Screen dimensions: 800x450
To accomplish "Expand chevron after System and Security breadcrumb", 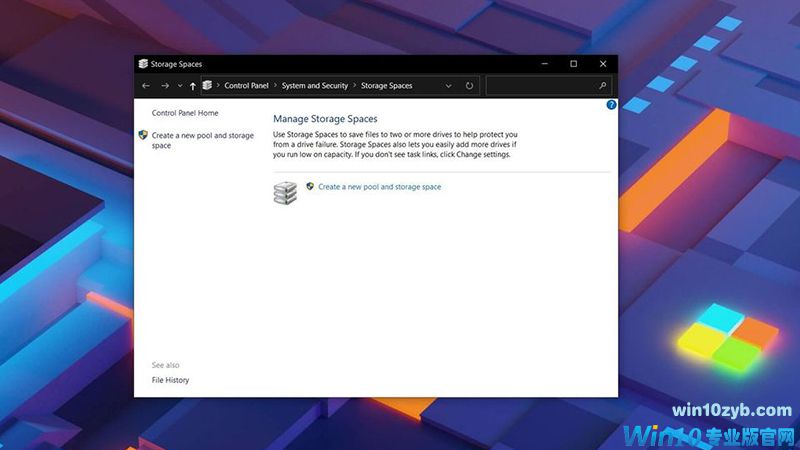I will pyautogui.click(x=354, y=86).
